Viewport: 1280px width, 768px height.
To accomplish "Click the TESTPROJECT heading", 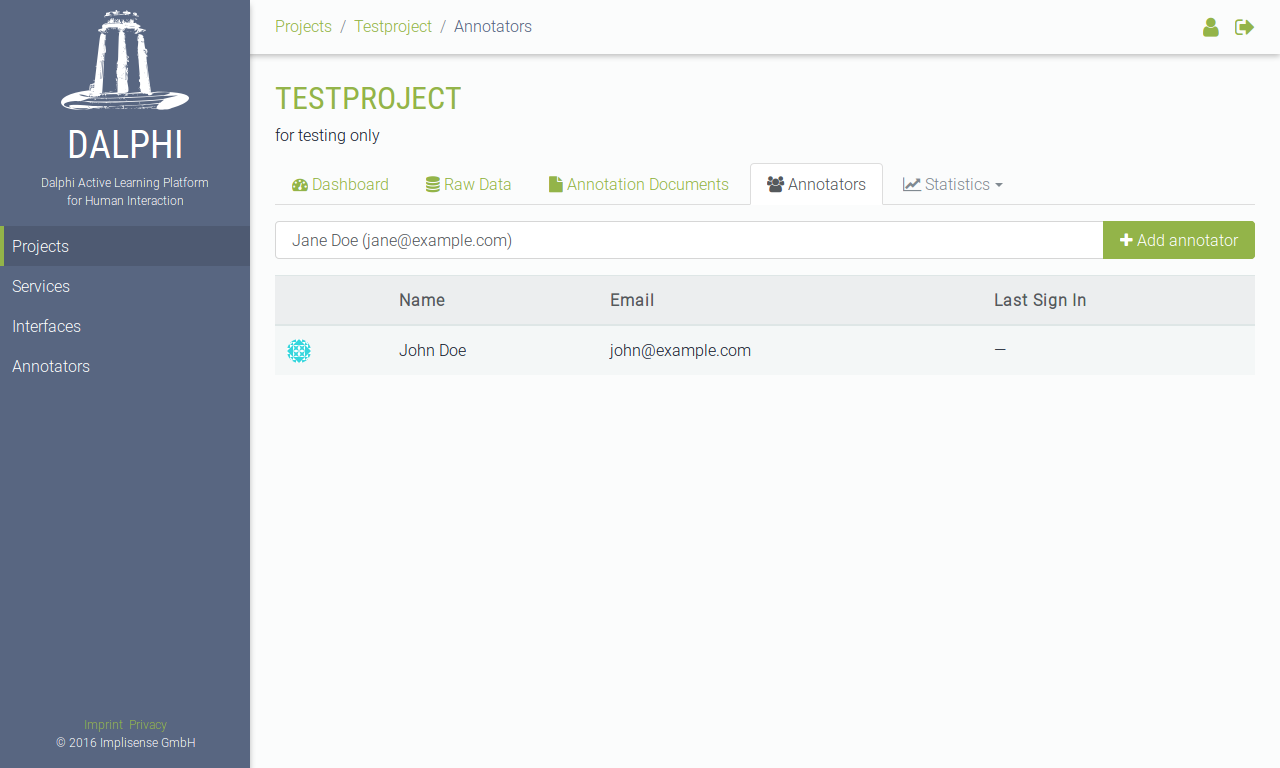I will pos(368,98).
